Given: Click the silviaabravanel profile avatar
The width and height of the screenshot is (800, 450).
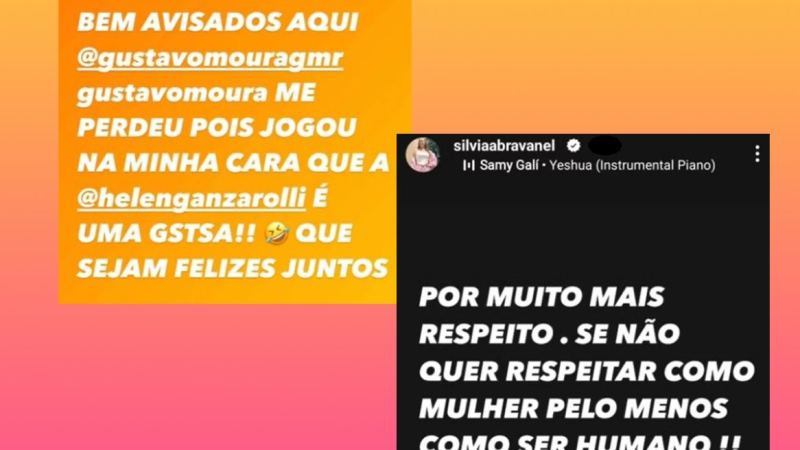Looking at the screenshot, I should click(x=422, y=155).
